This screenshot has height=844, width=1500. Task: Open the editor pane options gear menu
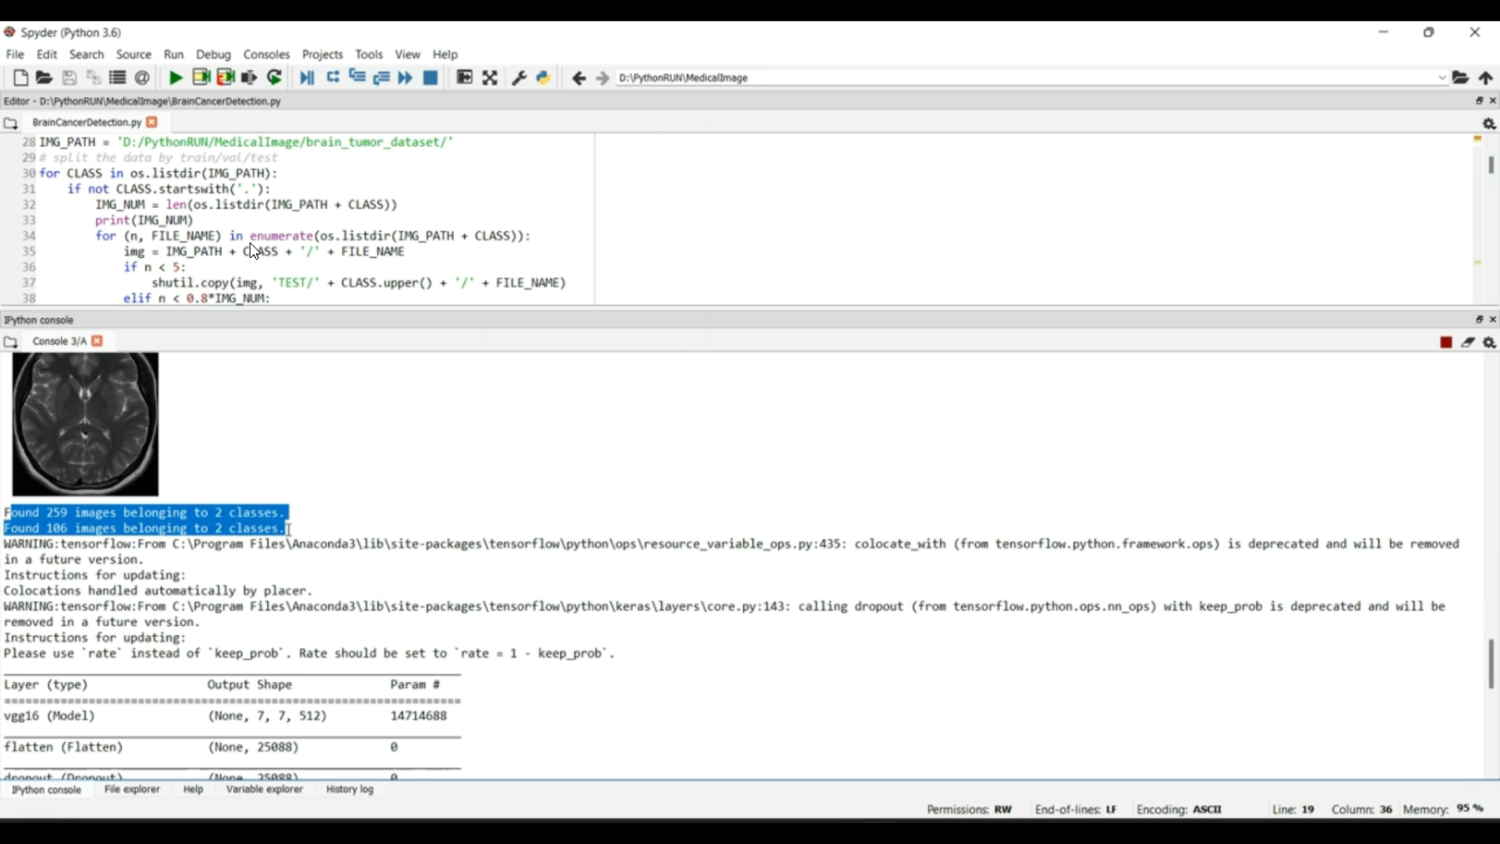click(1489, 124)
